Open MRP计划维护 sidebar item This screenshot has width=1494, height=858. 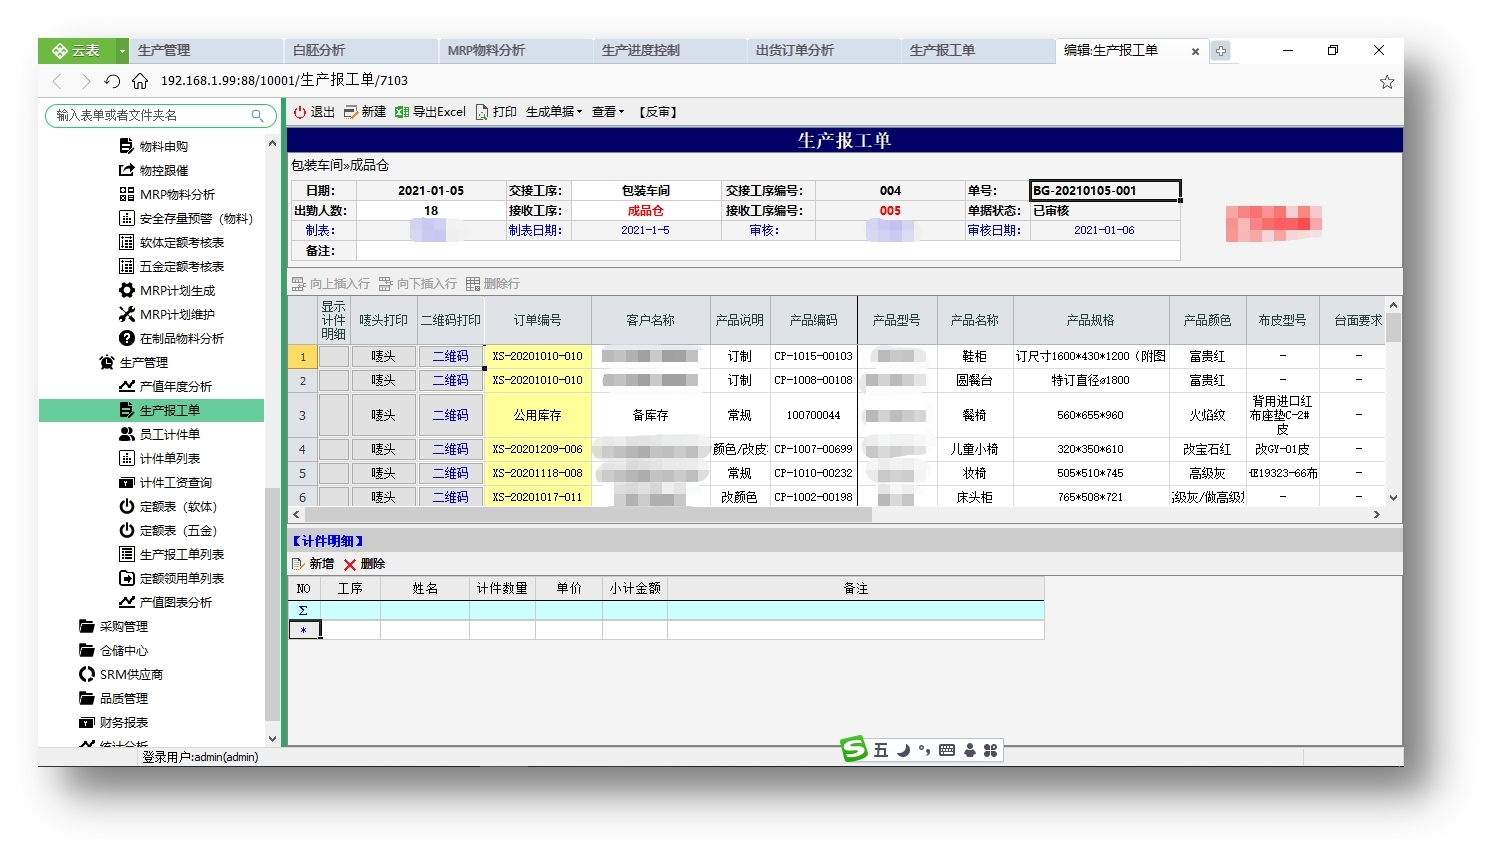(x=166, y=314)
